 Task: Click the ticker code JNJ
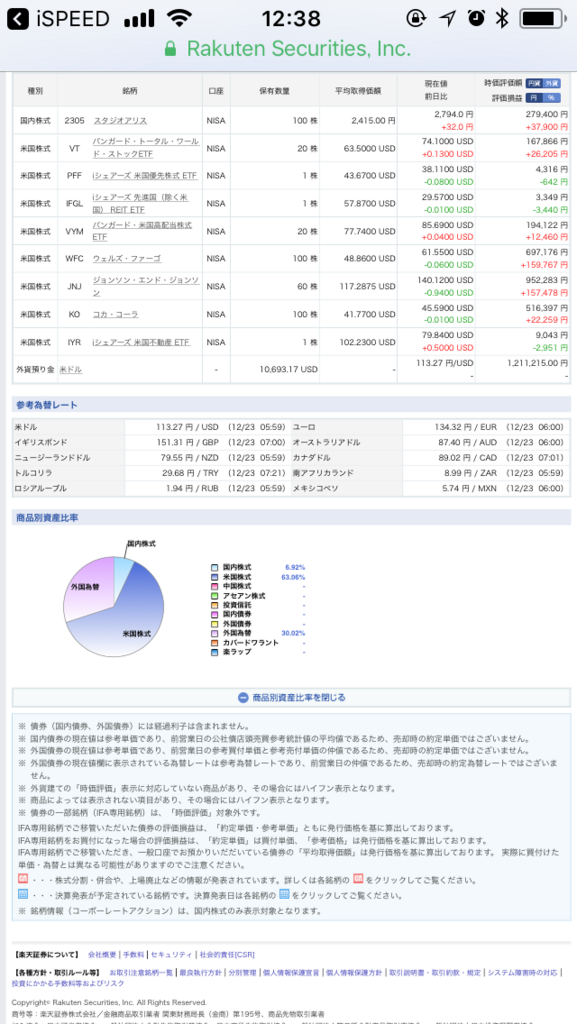coord(74,287)
